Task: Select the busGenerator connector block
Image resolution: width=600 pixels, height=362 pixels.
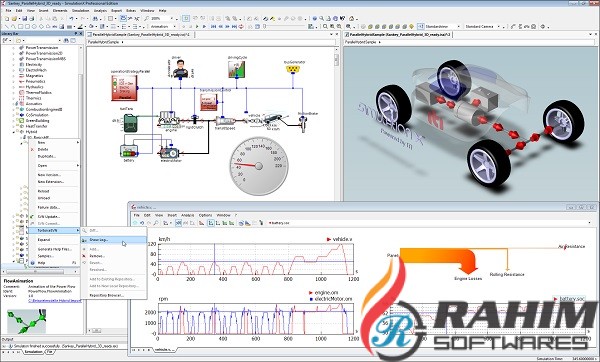Action: coord(293,69)
